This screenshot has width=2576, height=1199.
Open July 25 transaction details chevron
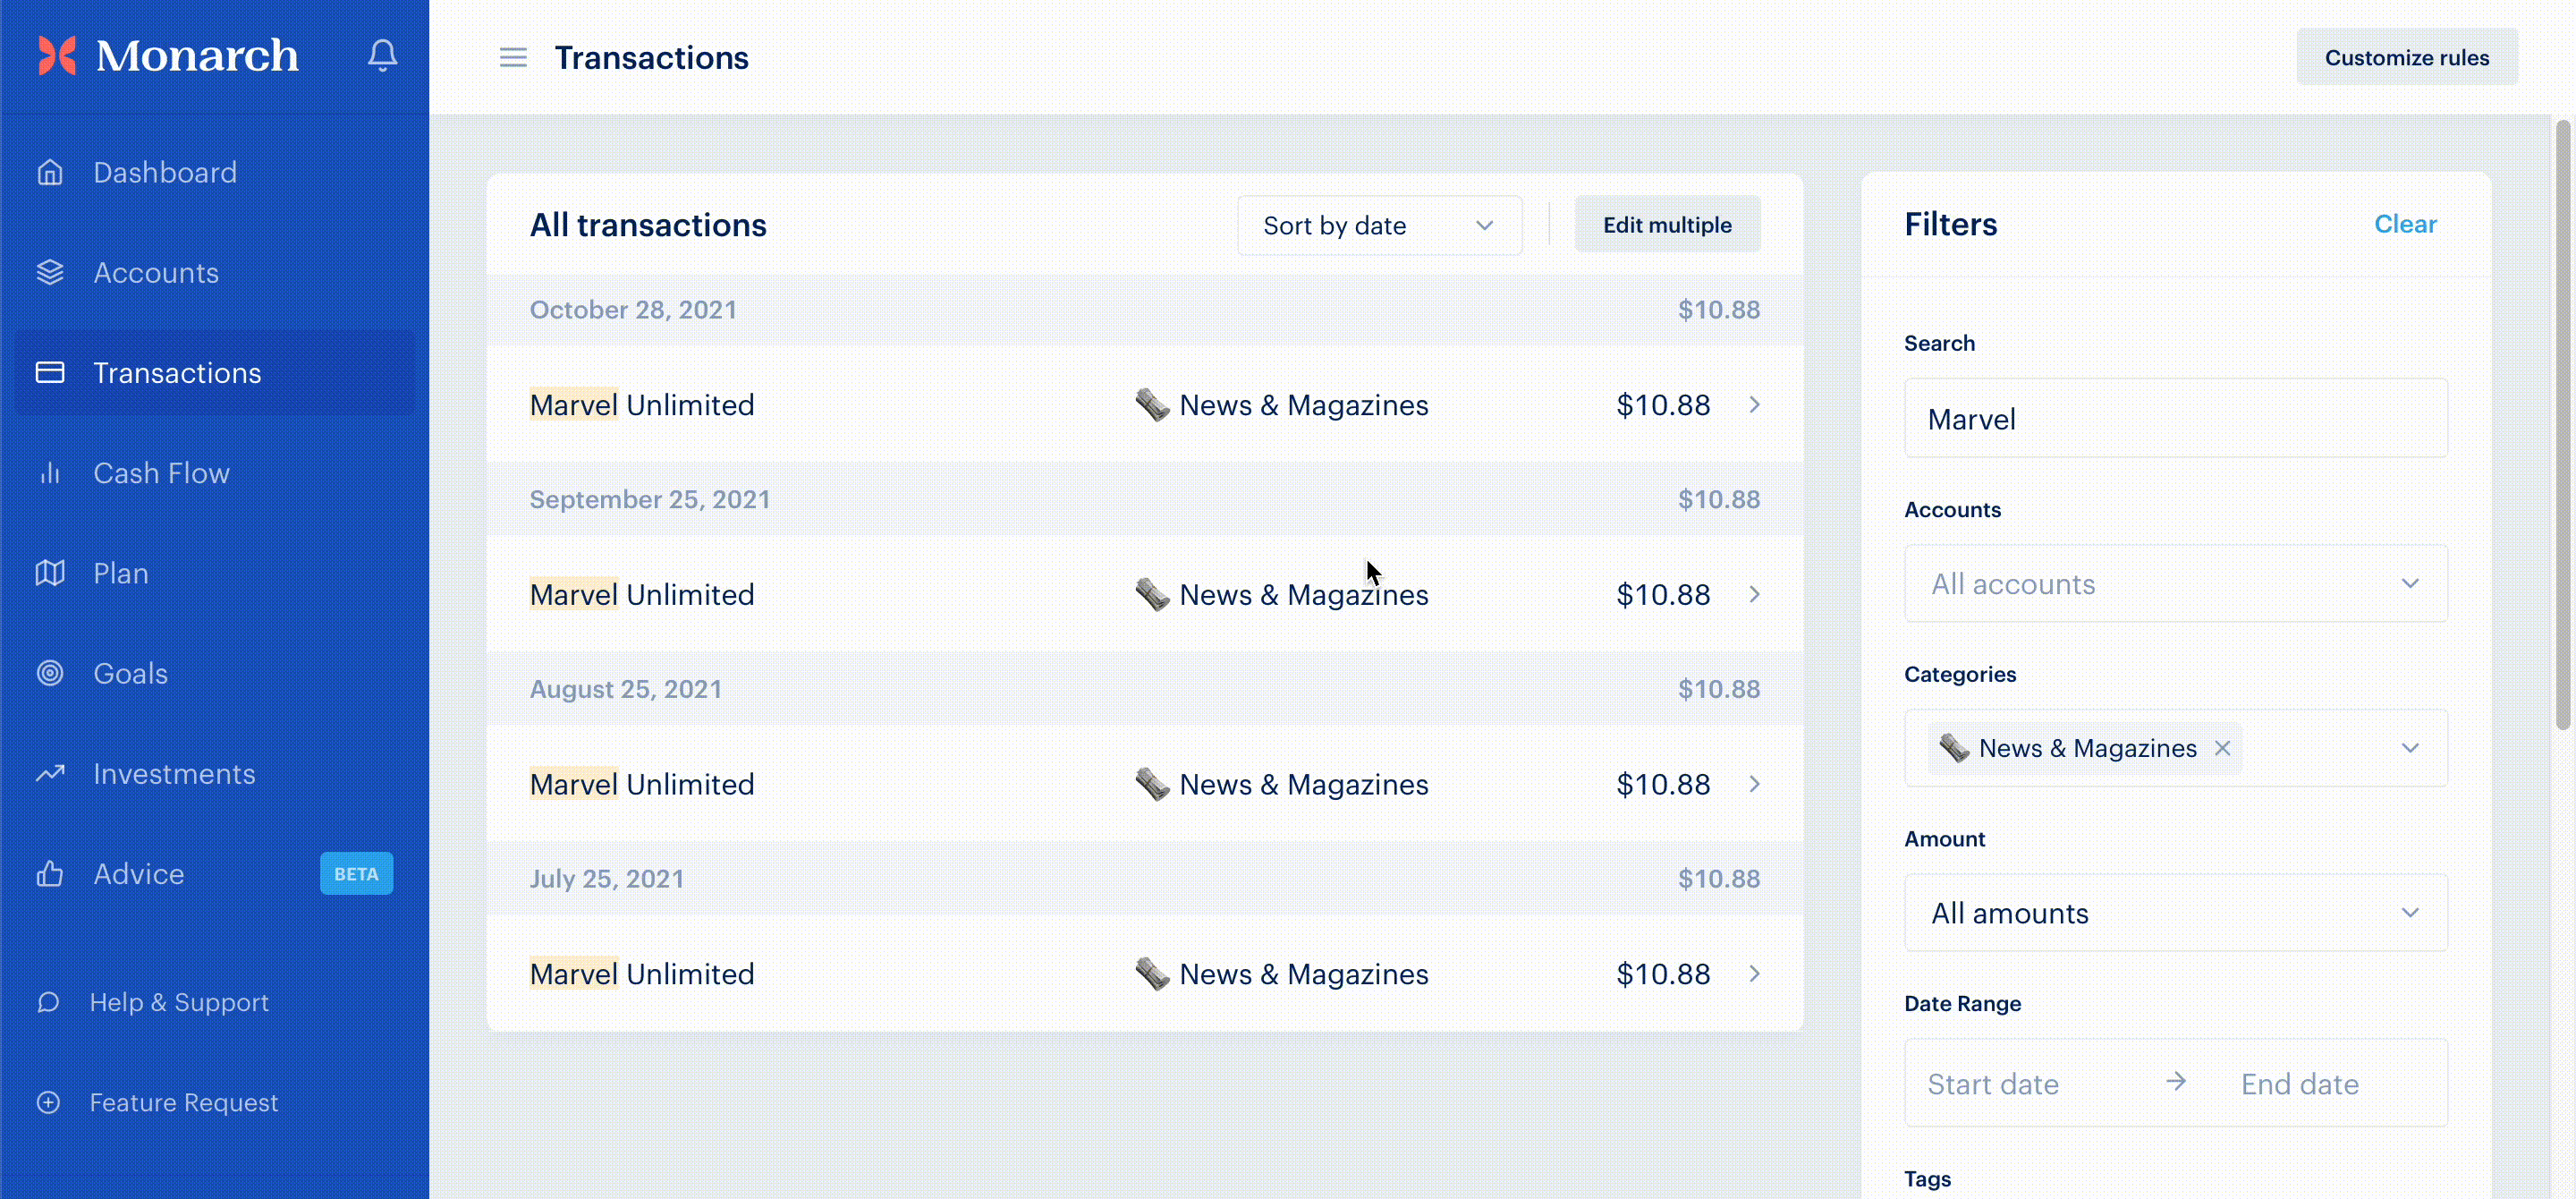click(1754, 973)
